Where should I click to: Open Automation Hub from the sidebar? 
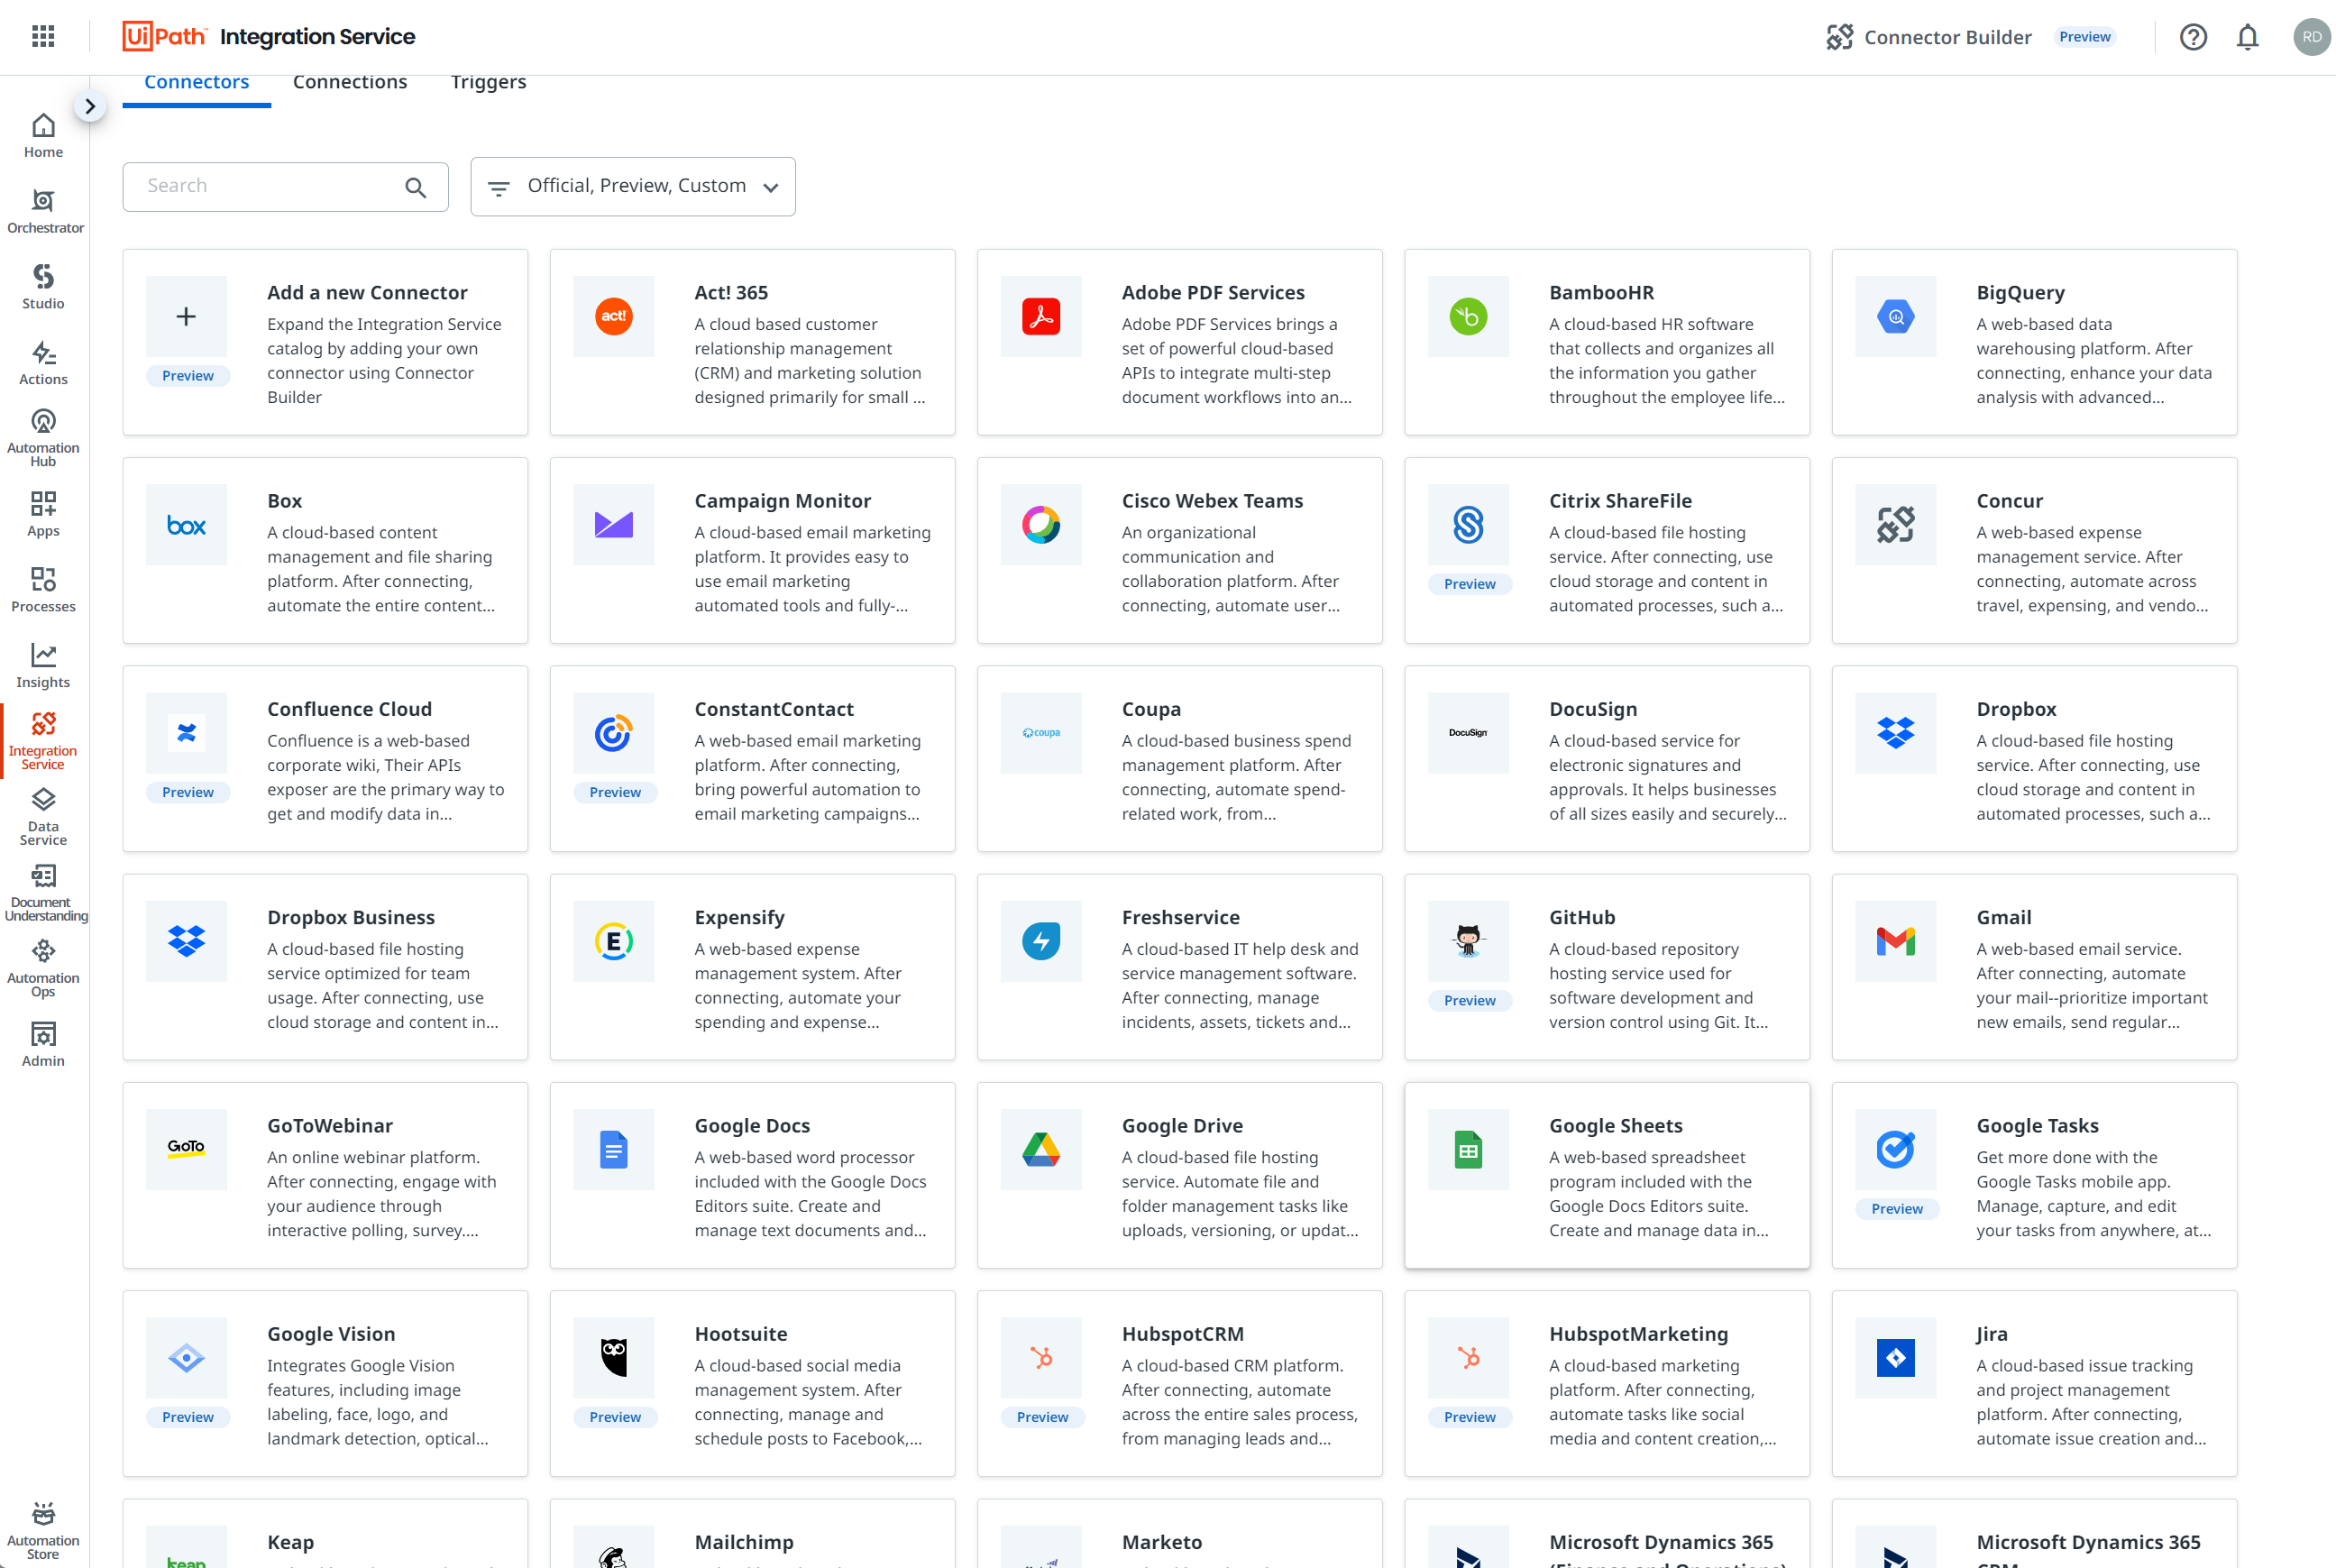pos(43,439)
